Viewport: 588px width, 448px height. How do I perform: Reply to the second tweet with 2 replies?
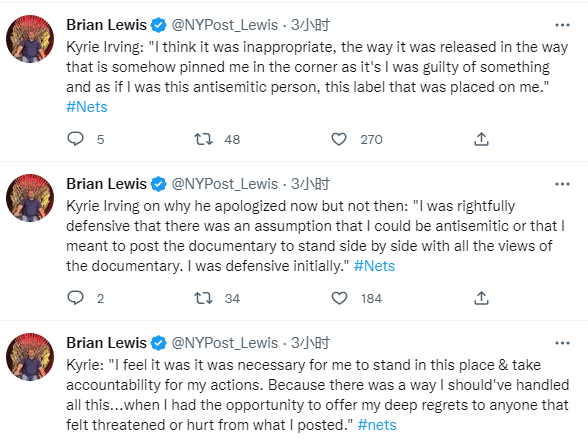pyautogui.click(x=75, y=298)
